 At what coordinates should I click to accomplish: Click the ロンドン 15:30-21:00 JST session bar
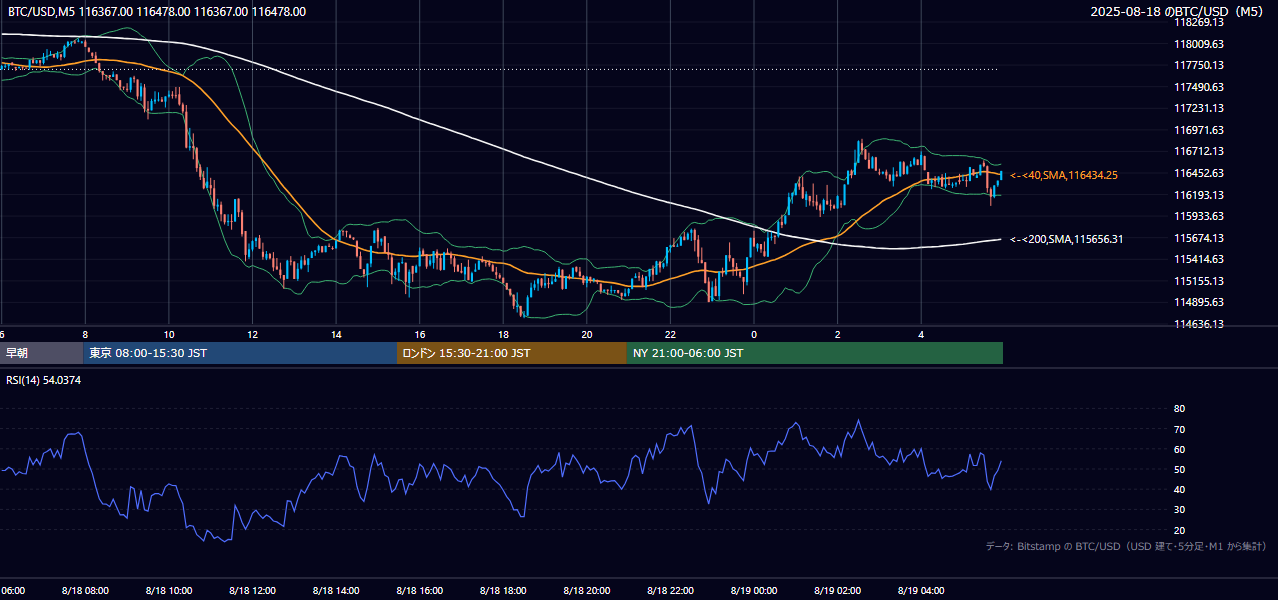point(512,353)
